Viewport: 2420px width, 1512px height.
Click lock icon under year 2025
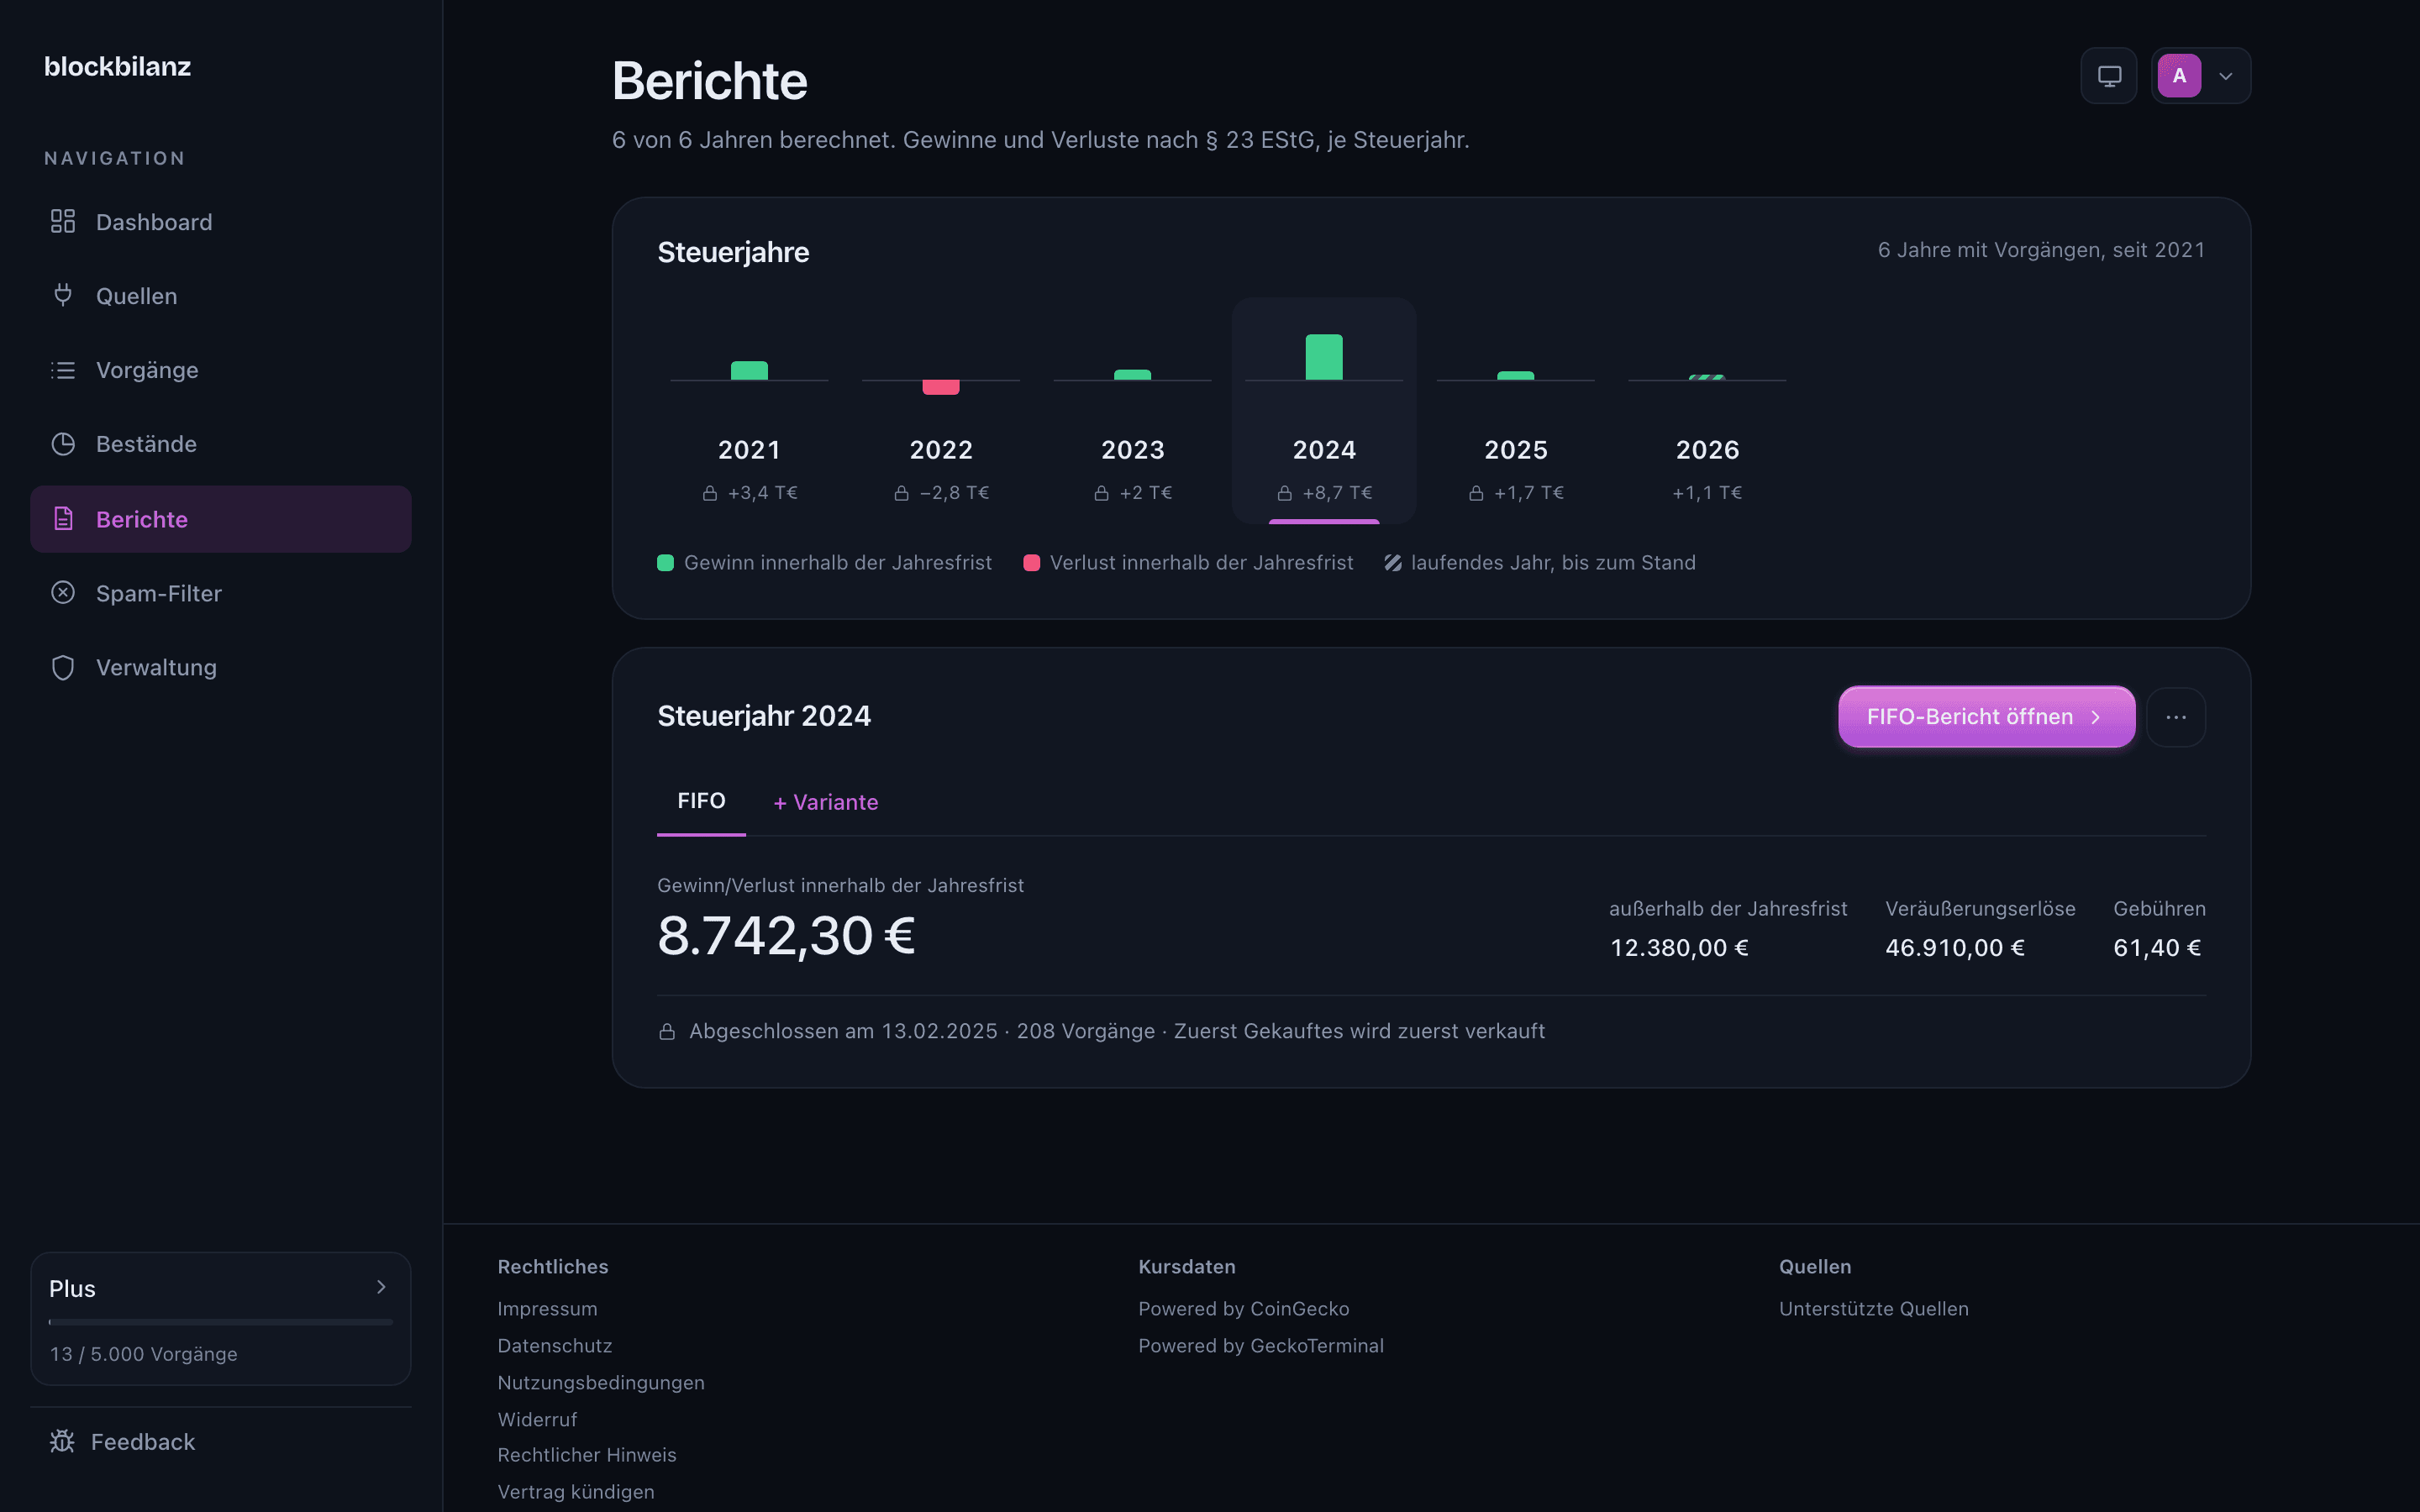(1476, 493)
